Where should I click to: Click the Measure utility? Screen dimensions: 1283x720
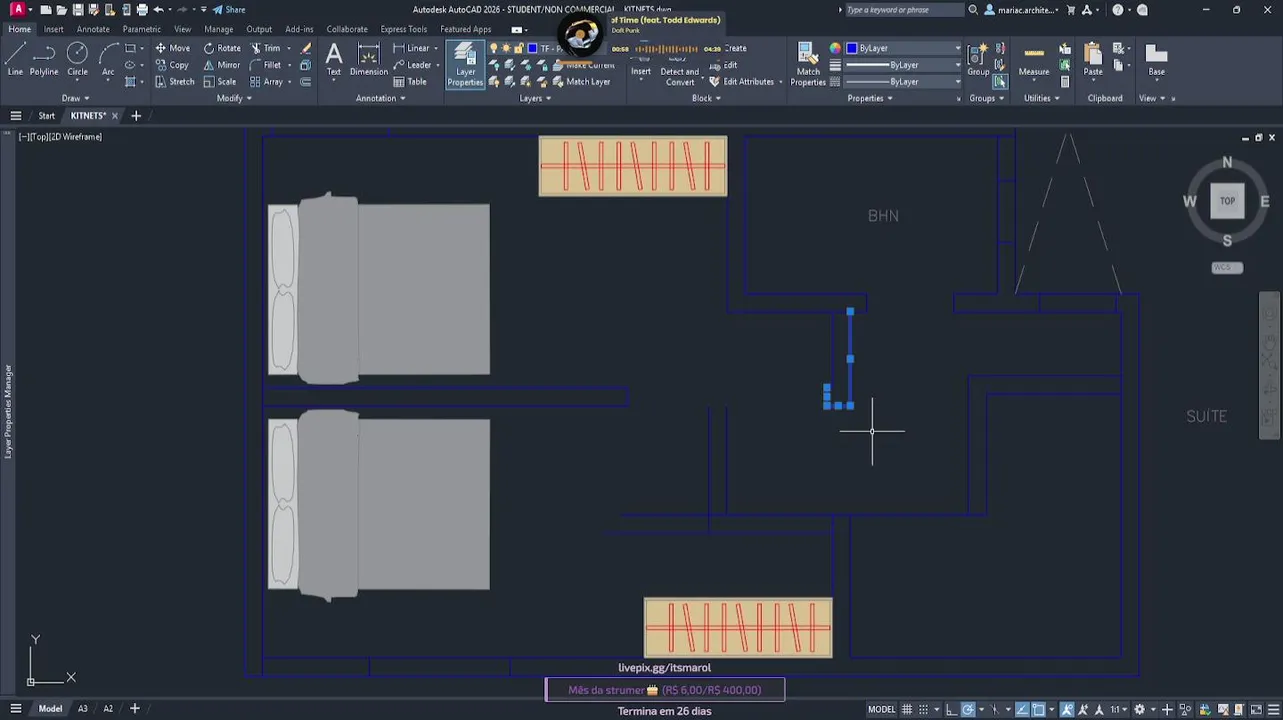pyautogui.click(x=1034, y=60)
